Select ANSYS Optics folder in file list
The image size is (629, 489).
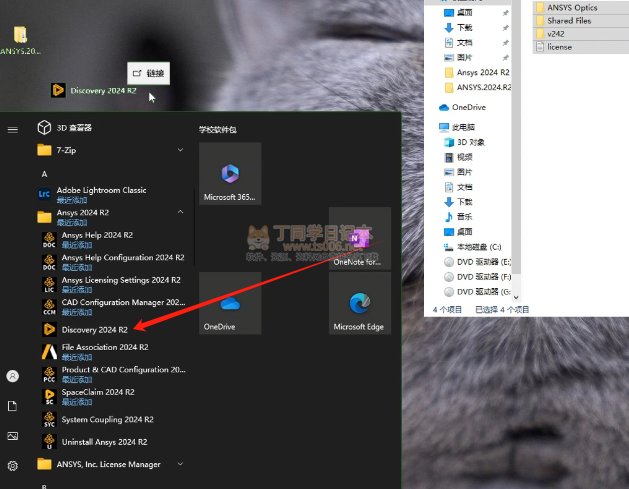coord(580,8)
